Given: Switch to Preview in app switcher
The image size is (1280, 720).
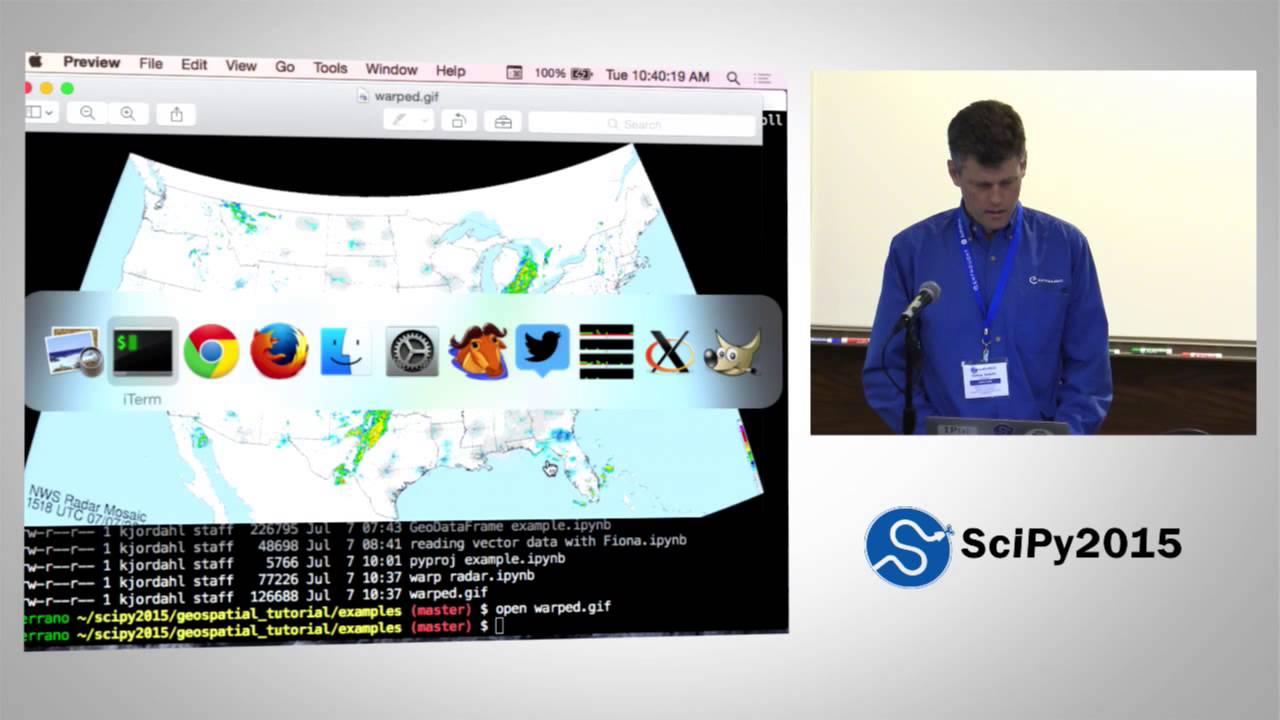Looking at the screenshot, I should [74, 352].
